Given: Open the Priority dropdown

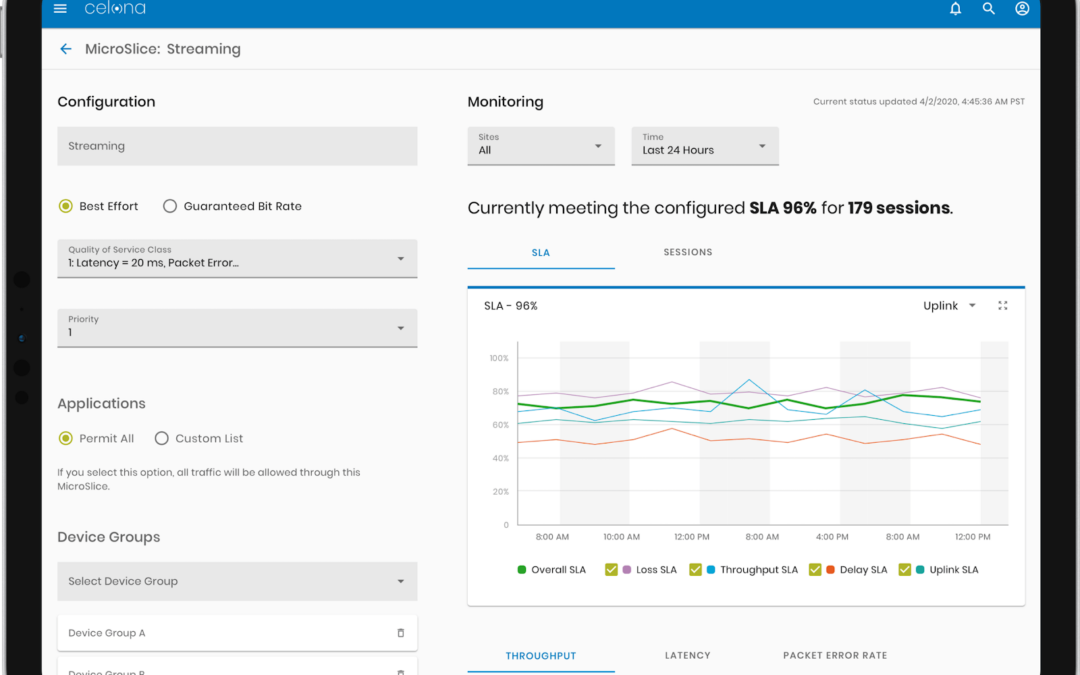Looking at the screenshot, I should point(237,328).
